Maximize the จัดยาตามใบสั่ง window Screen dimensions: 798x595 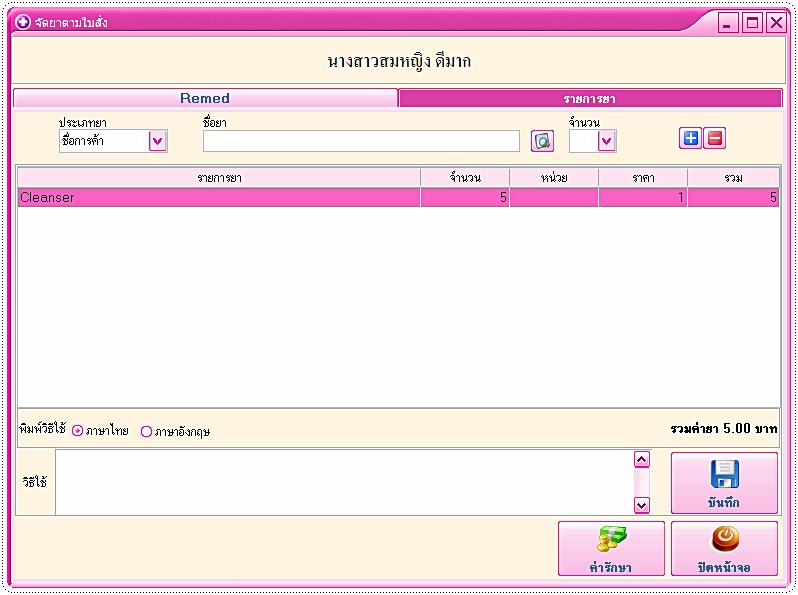click(752, 23)
